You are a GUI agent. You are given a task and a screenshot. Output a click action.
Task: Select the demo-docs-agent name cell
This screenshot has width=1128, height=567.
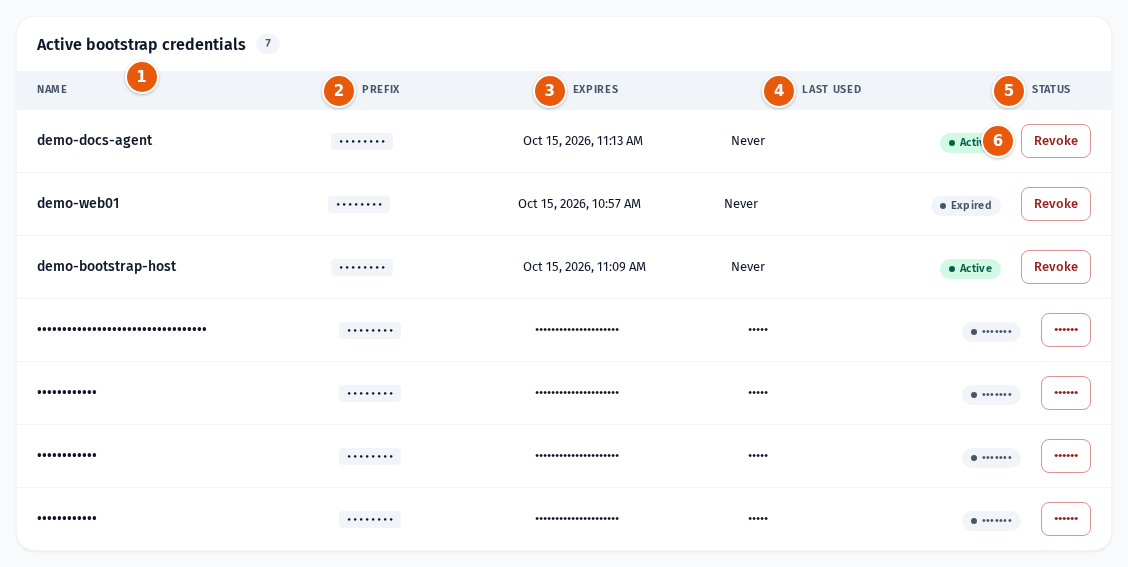[x=94, y=140]
